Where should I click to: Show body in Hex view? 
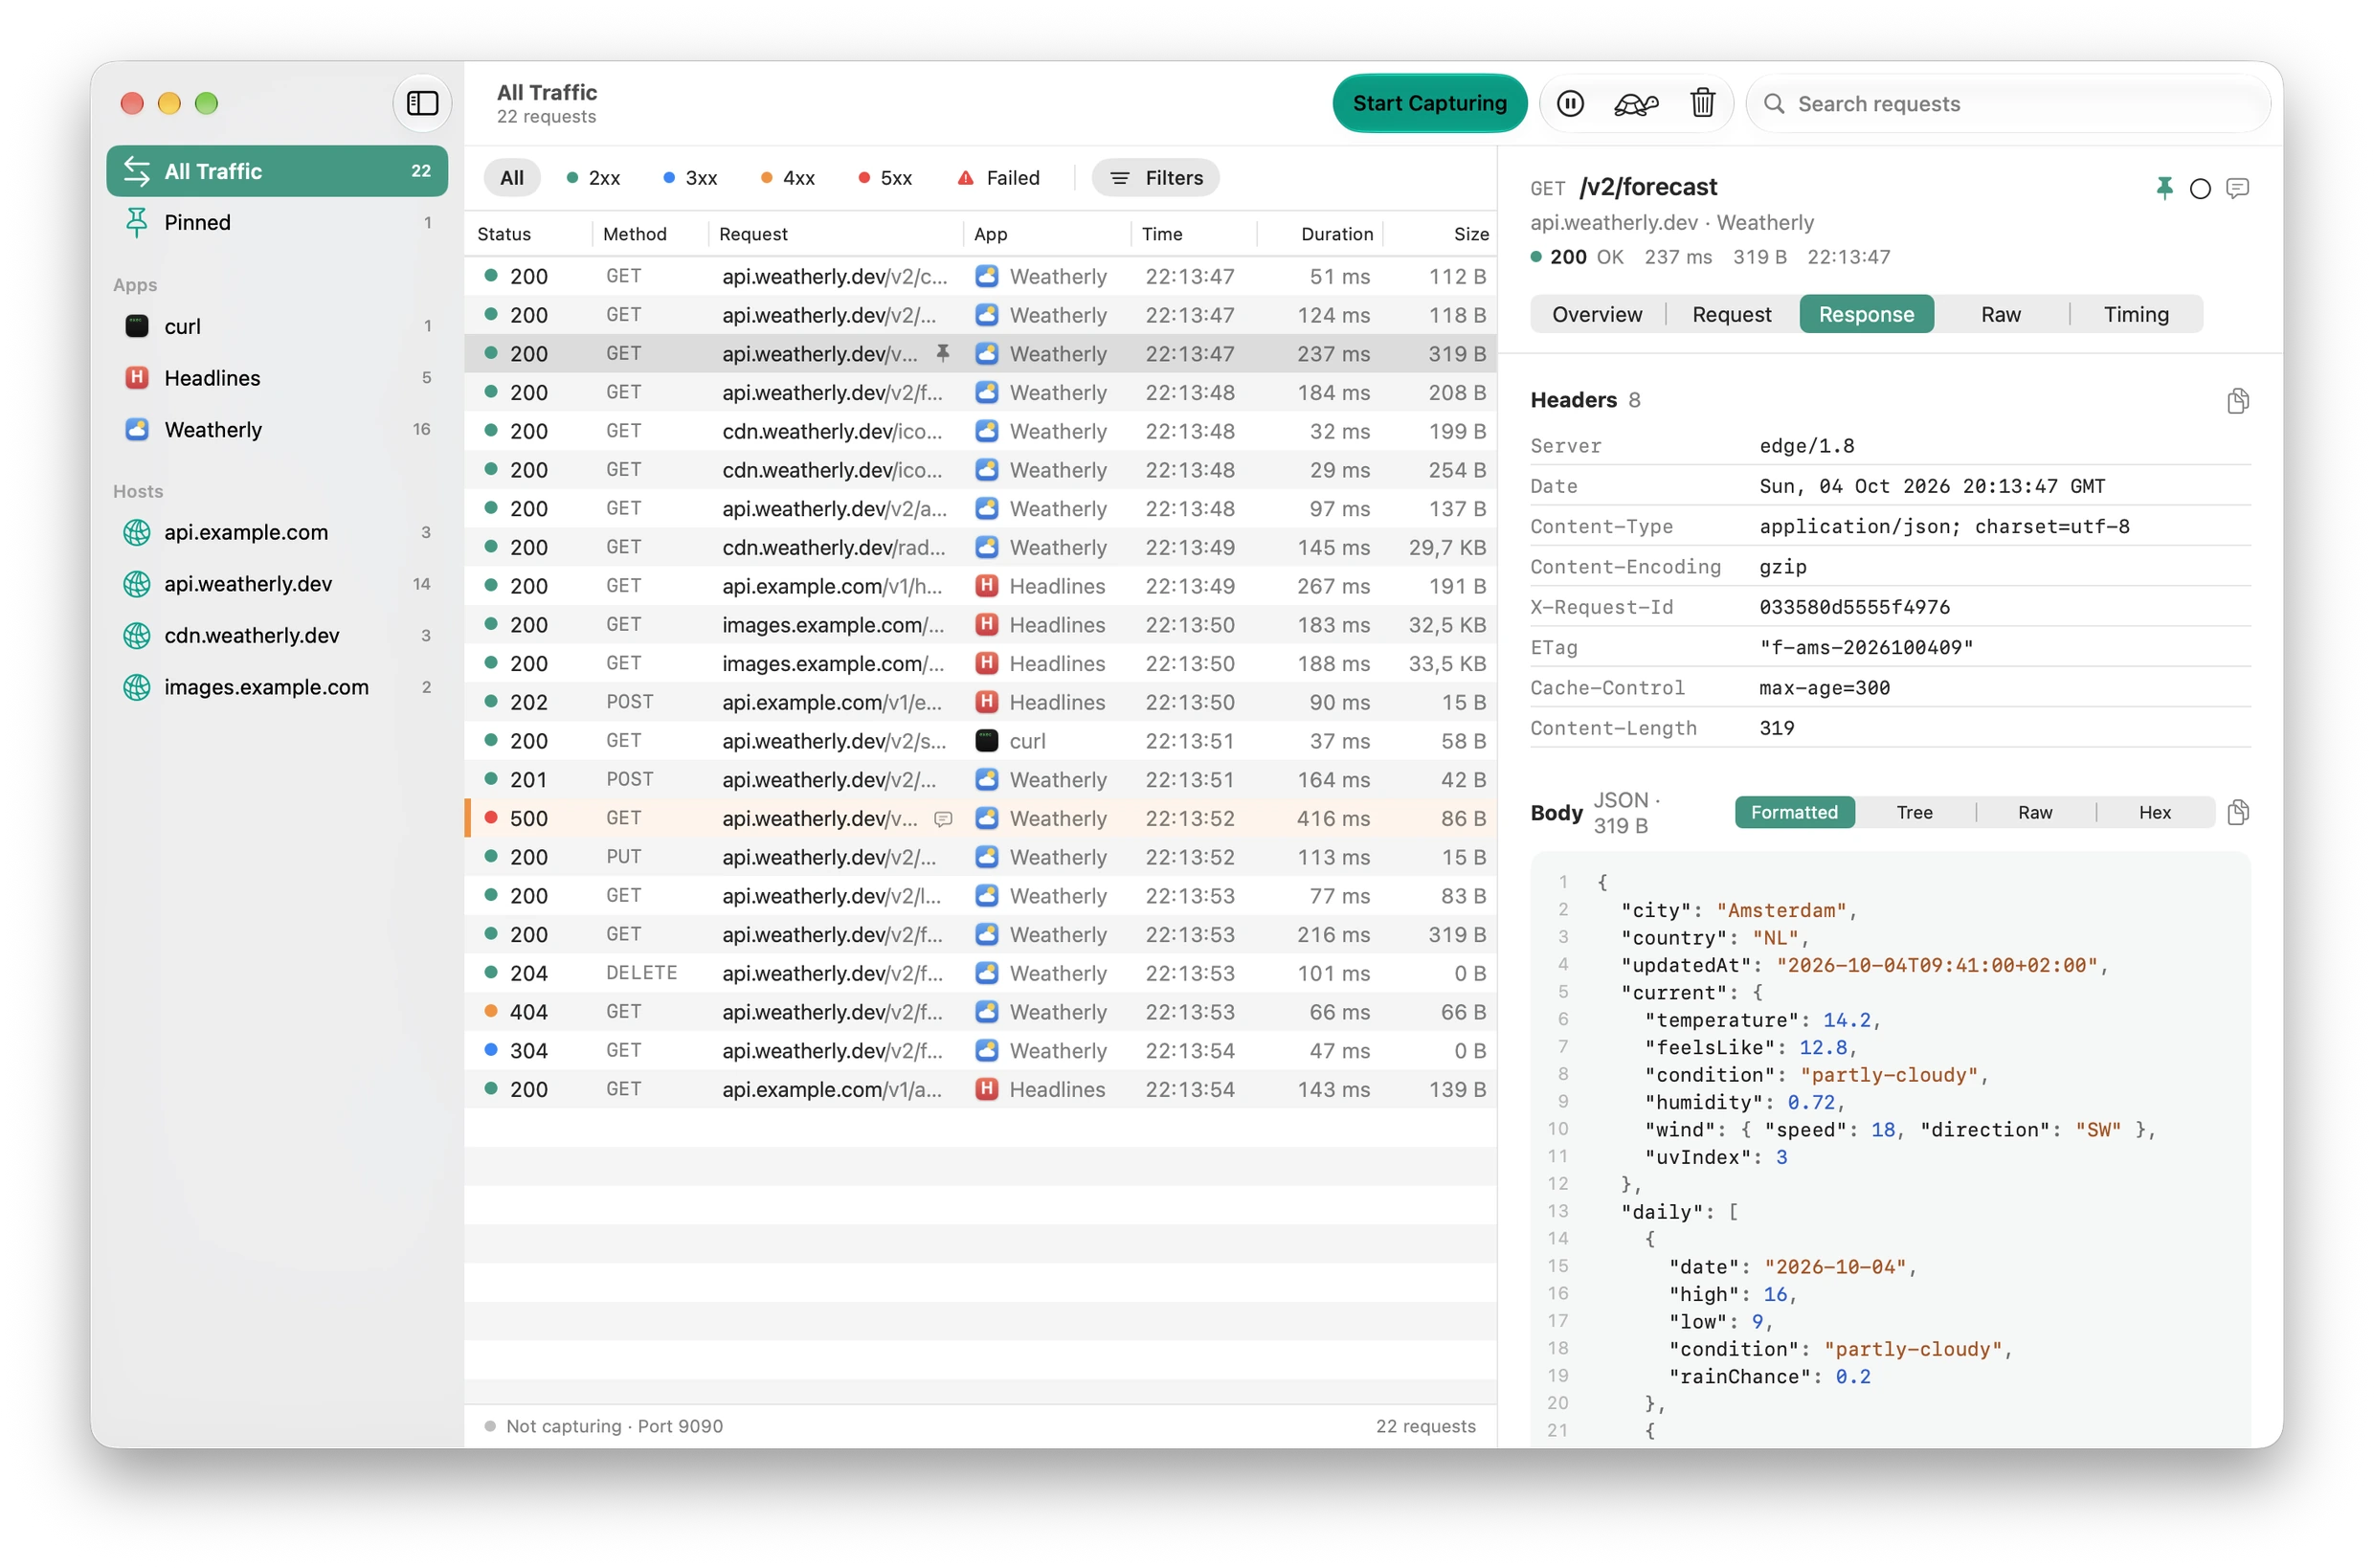click(x=2154, y=813)
